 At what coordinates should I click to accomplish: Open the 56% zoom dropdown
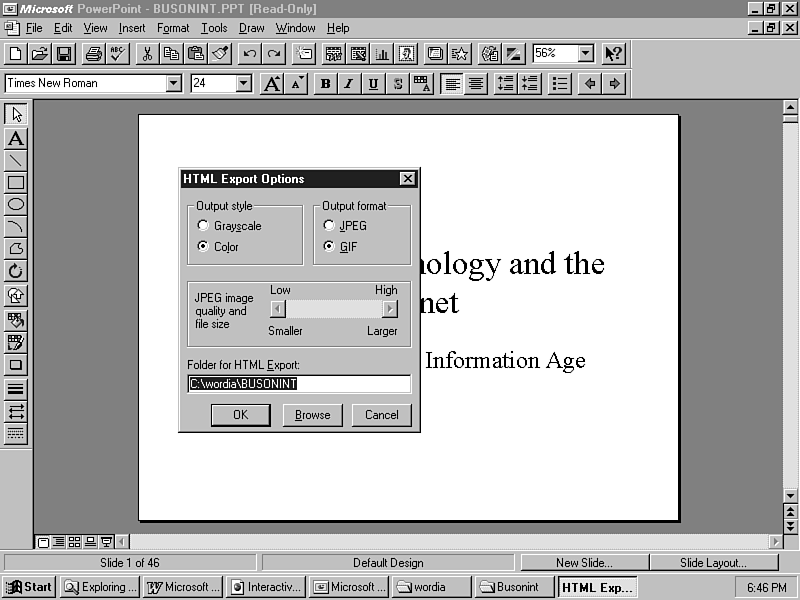click(x=586, y=54)
